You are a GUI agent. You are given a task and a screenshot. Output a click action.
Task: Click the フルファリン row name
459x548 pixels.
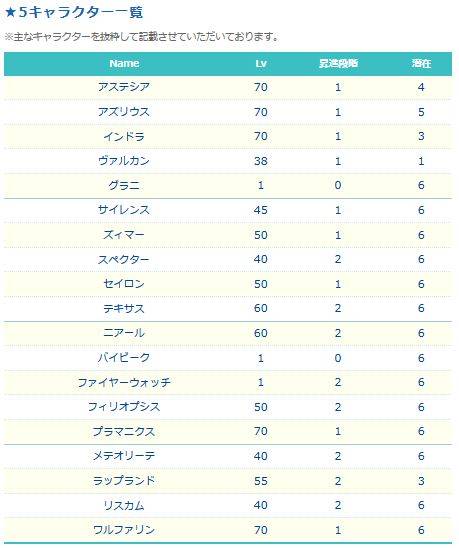point(124,530)
